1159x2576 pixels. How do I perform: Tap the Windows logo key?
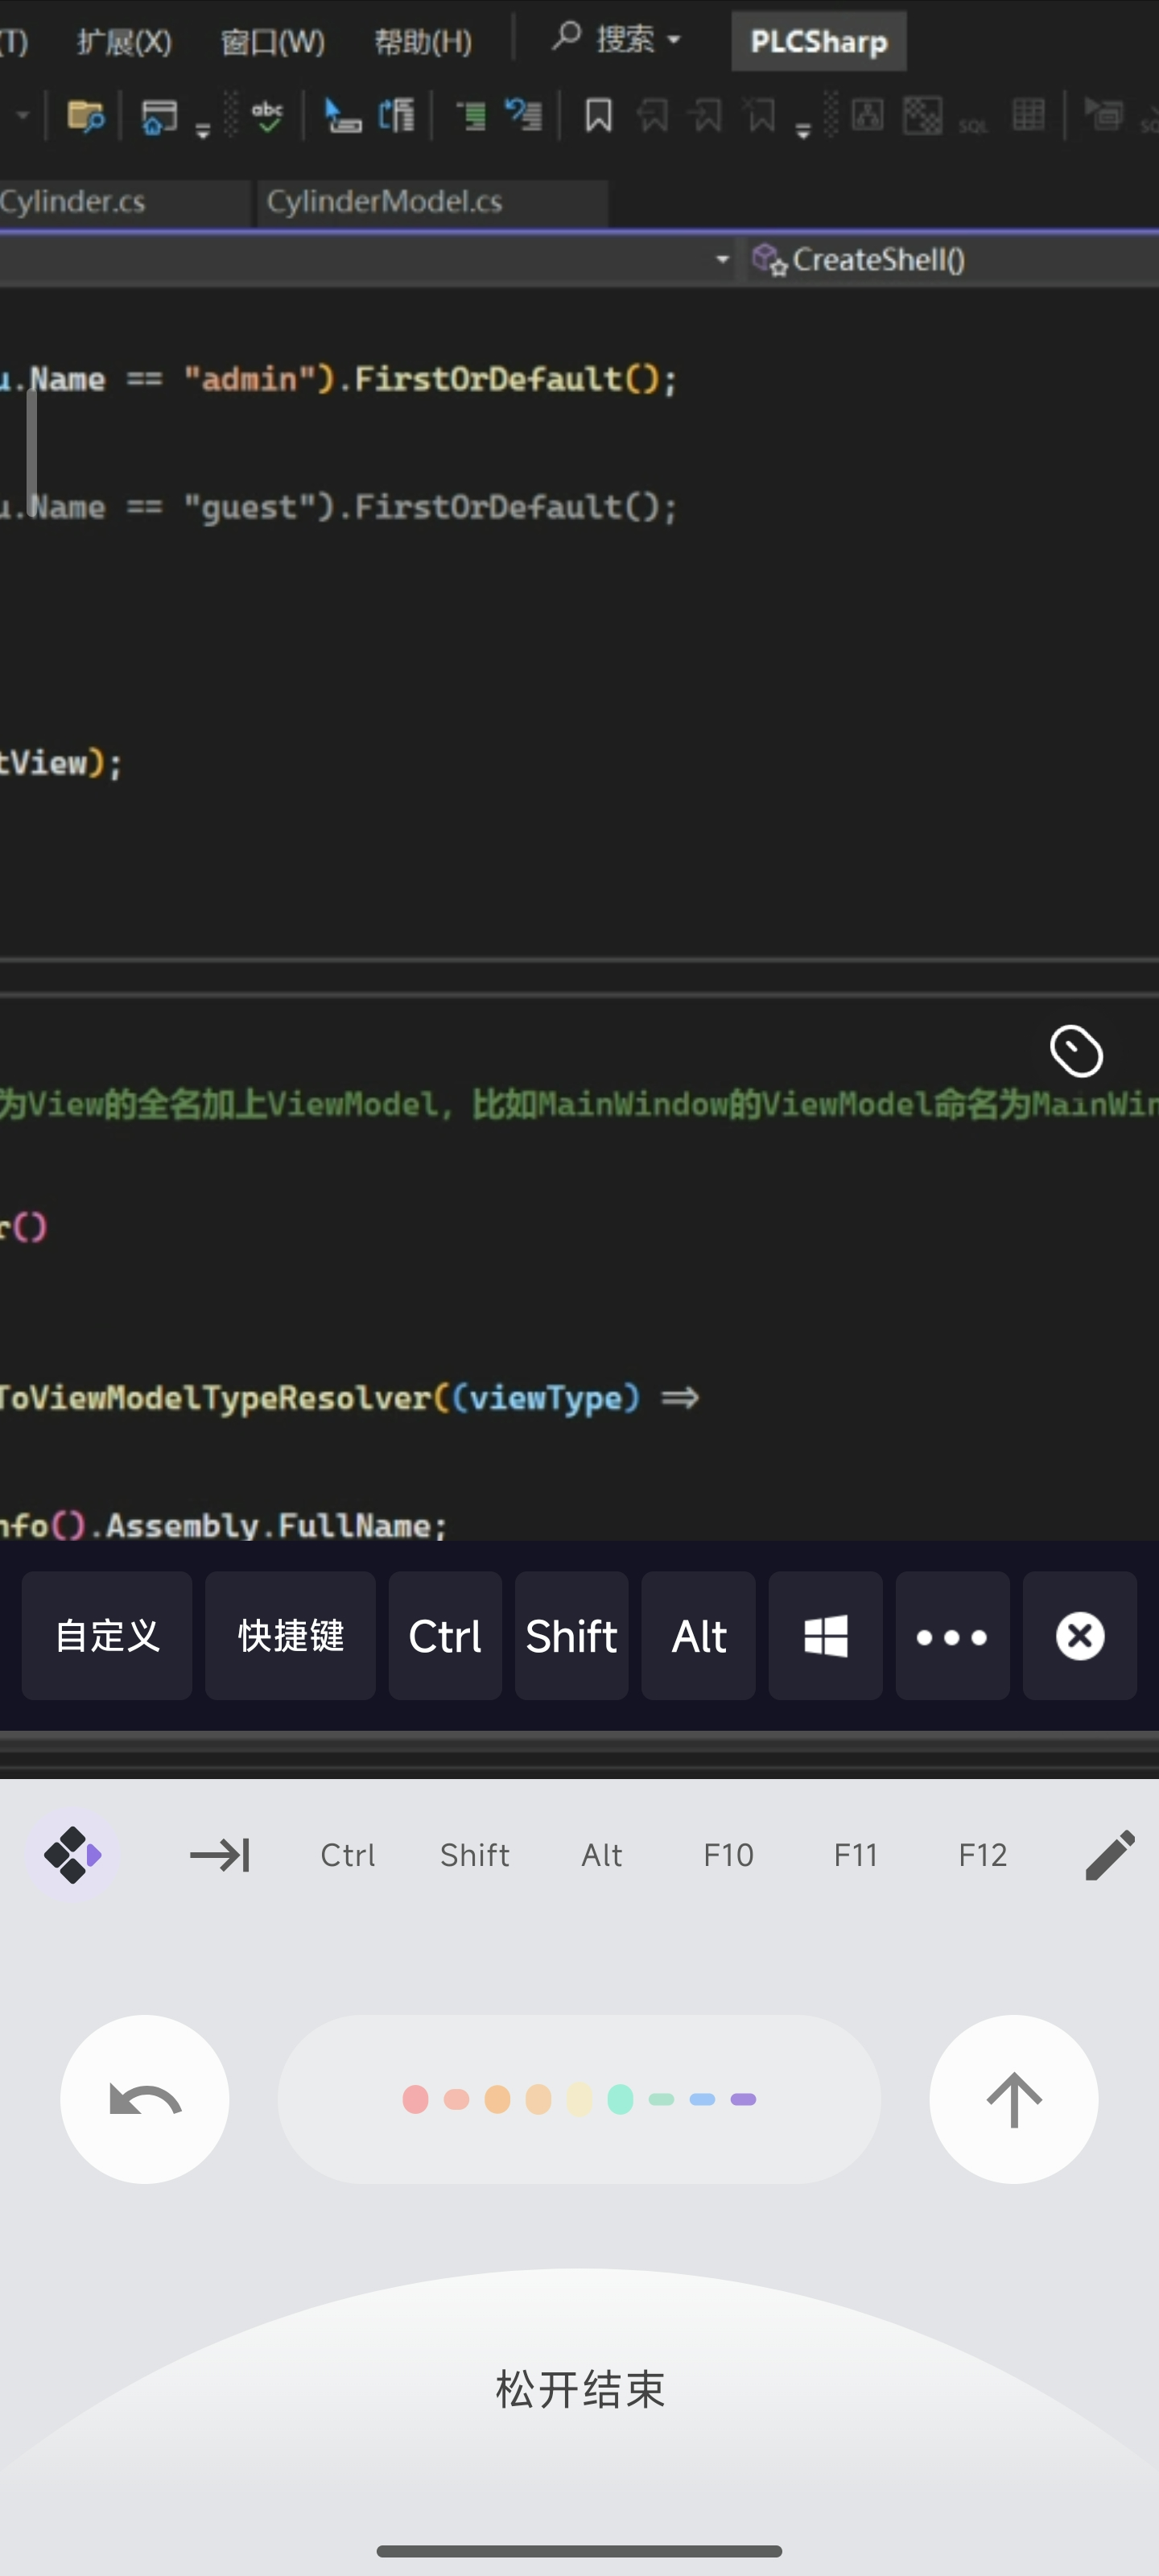point(826,1636)
